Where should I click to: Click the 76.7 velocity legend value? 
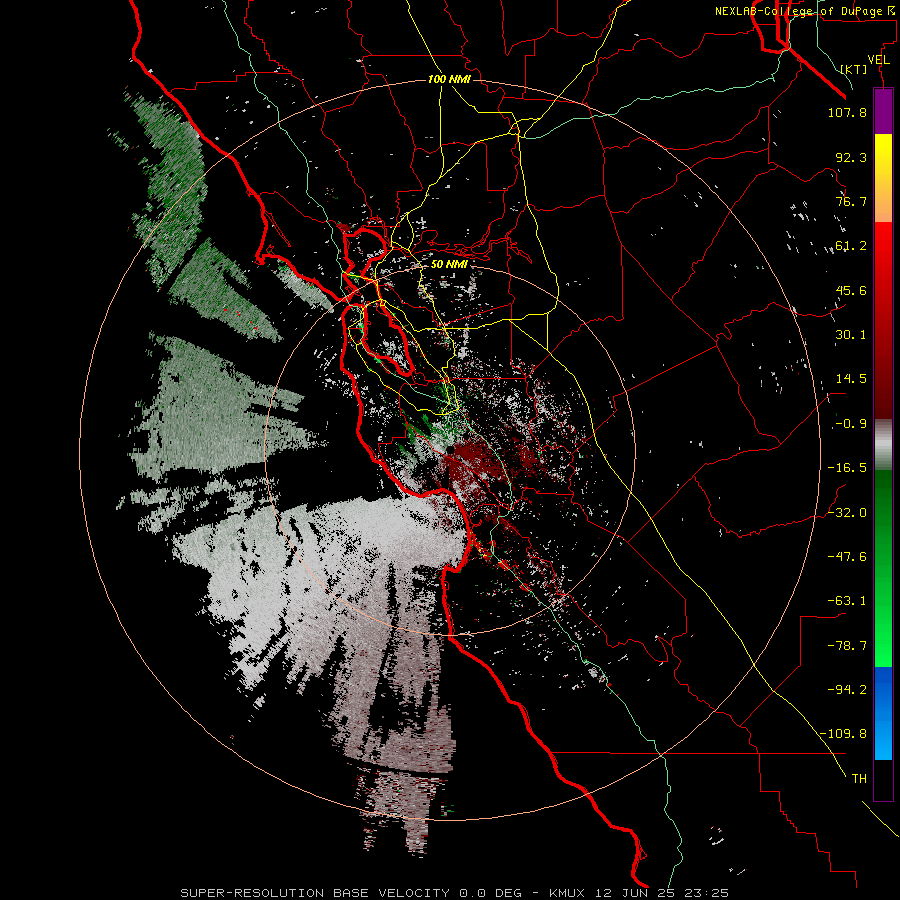tap(851, 201)
